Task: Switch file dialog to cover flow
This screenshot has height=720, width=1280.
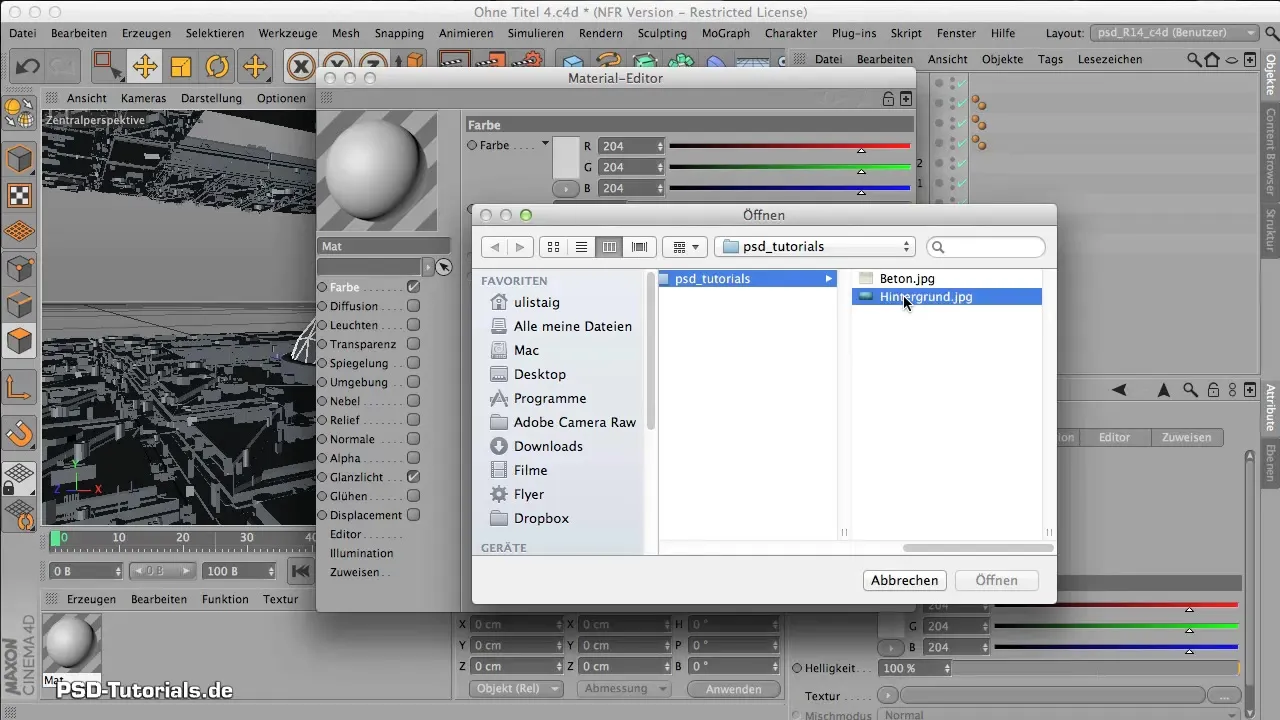Action: pyautogui.click(x=640, y=247)
